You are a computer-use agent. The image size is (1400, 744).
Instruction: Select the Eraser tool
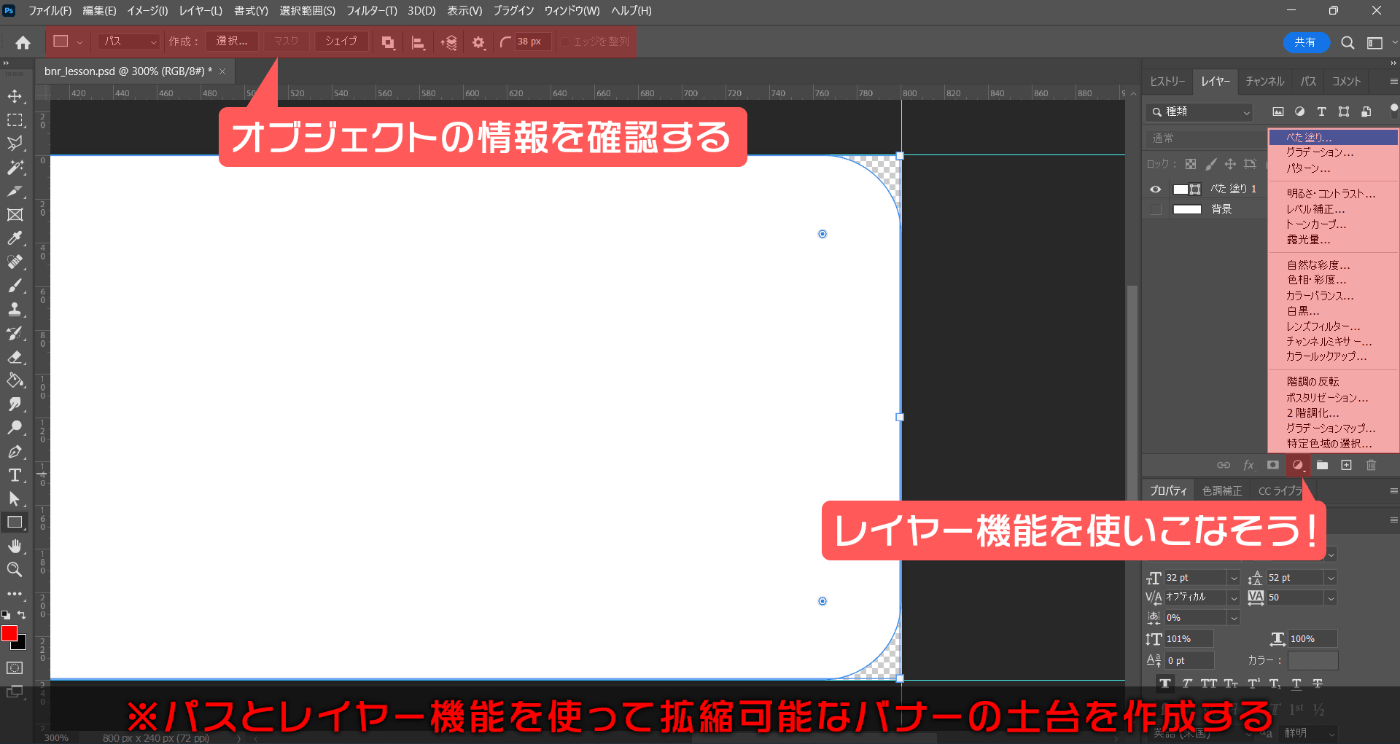15,357
